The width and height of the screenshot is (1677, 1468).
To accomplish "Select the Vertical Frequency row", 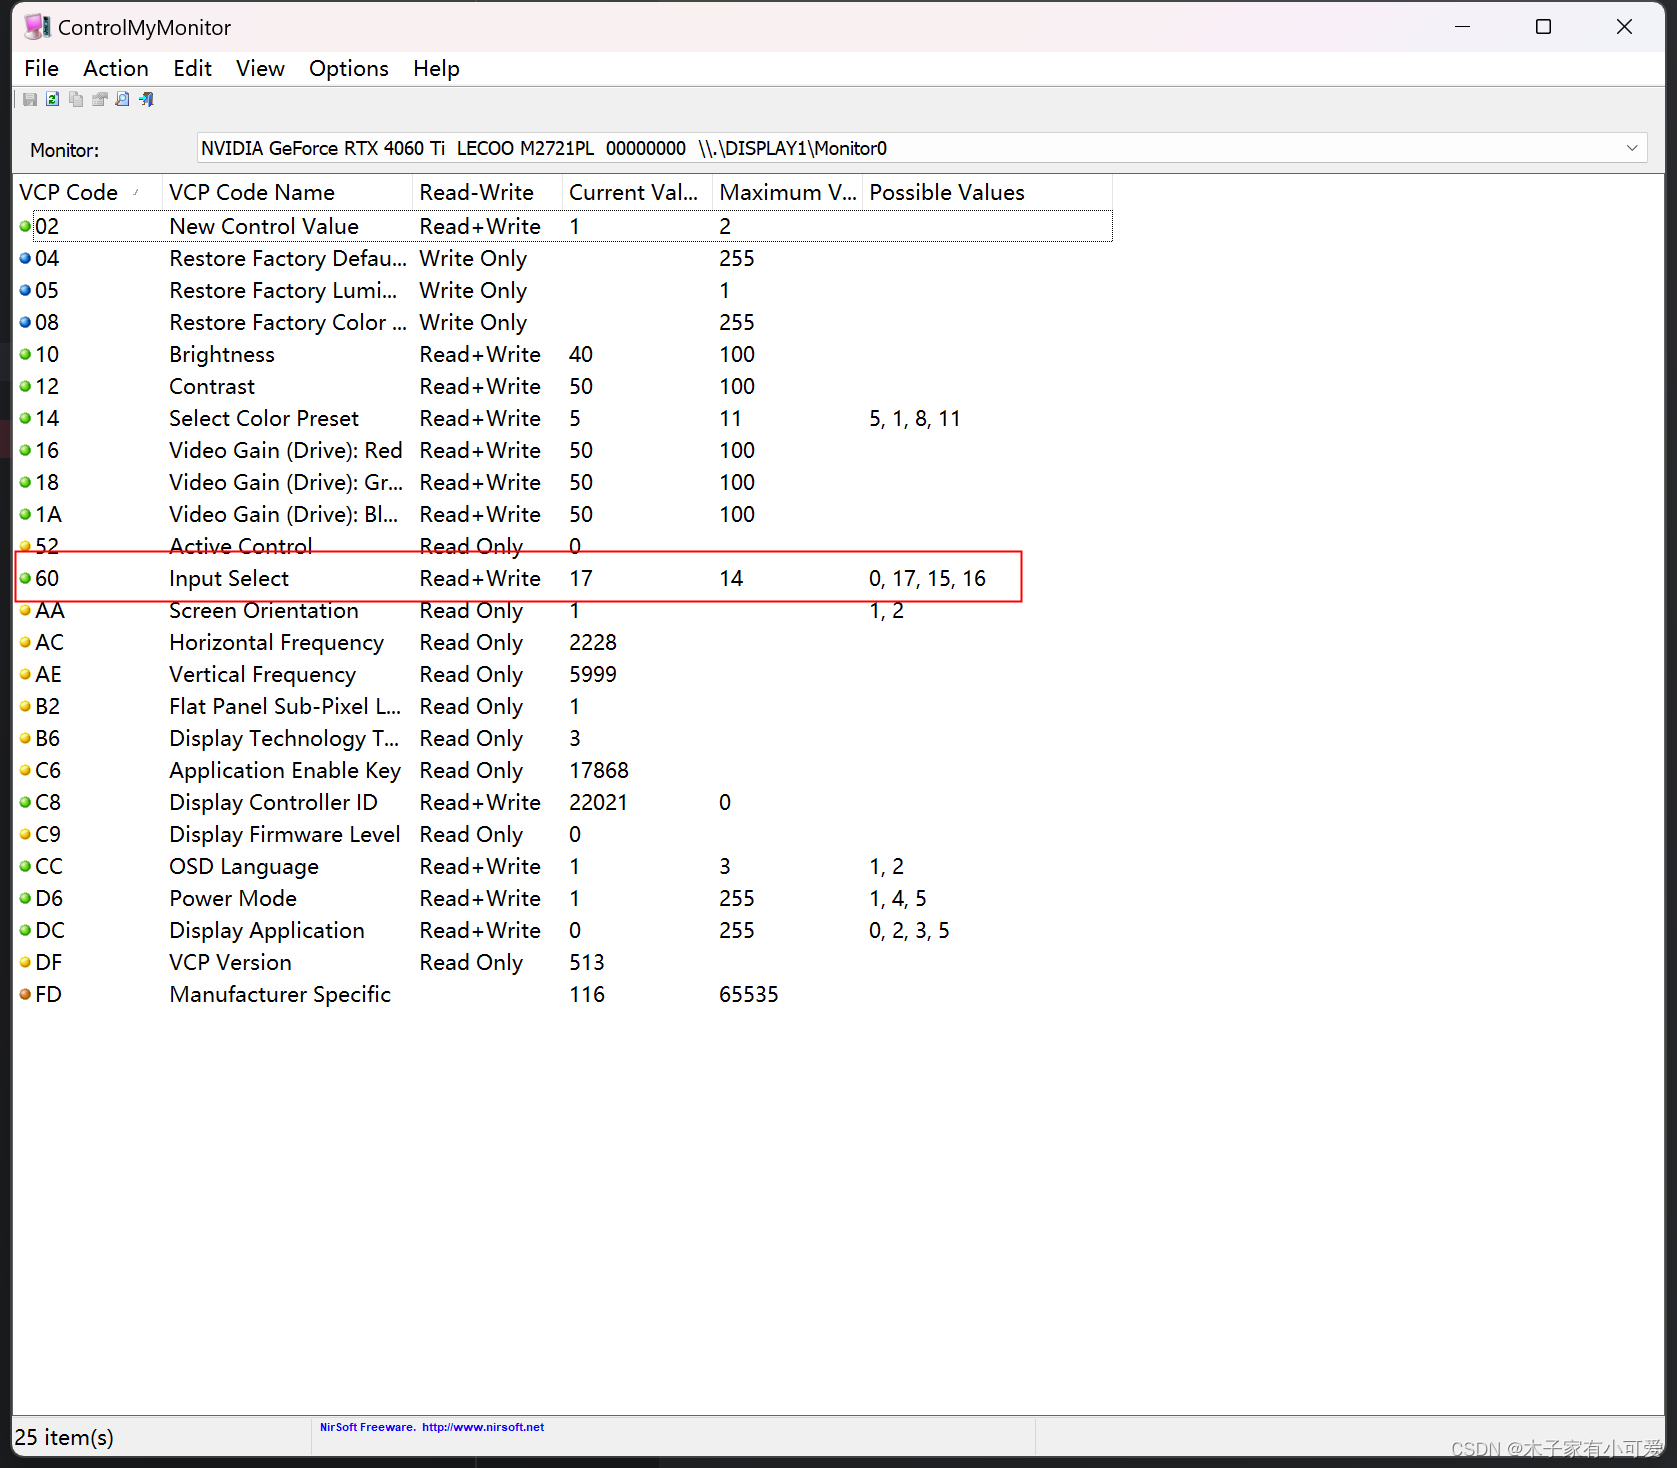I will tap(565, 674).
